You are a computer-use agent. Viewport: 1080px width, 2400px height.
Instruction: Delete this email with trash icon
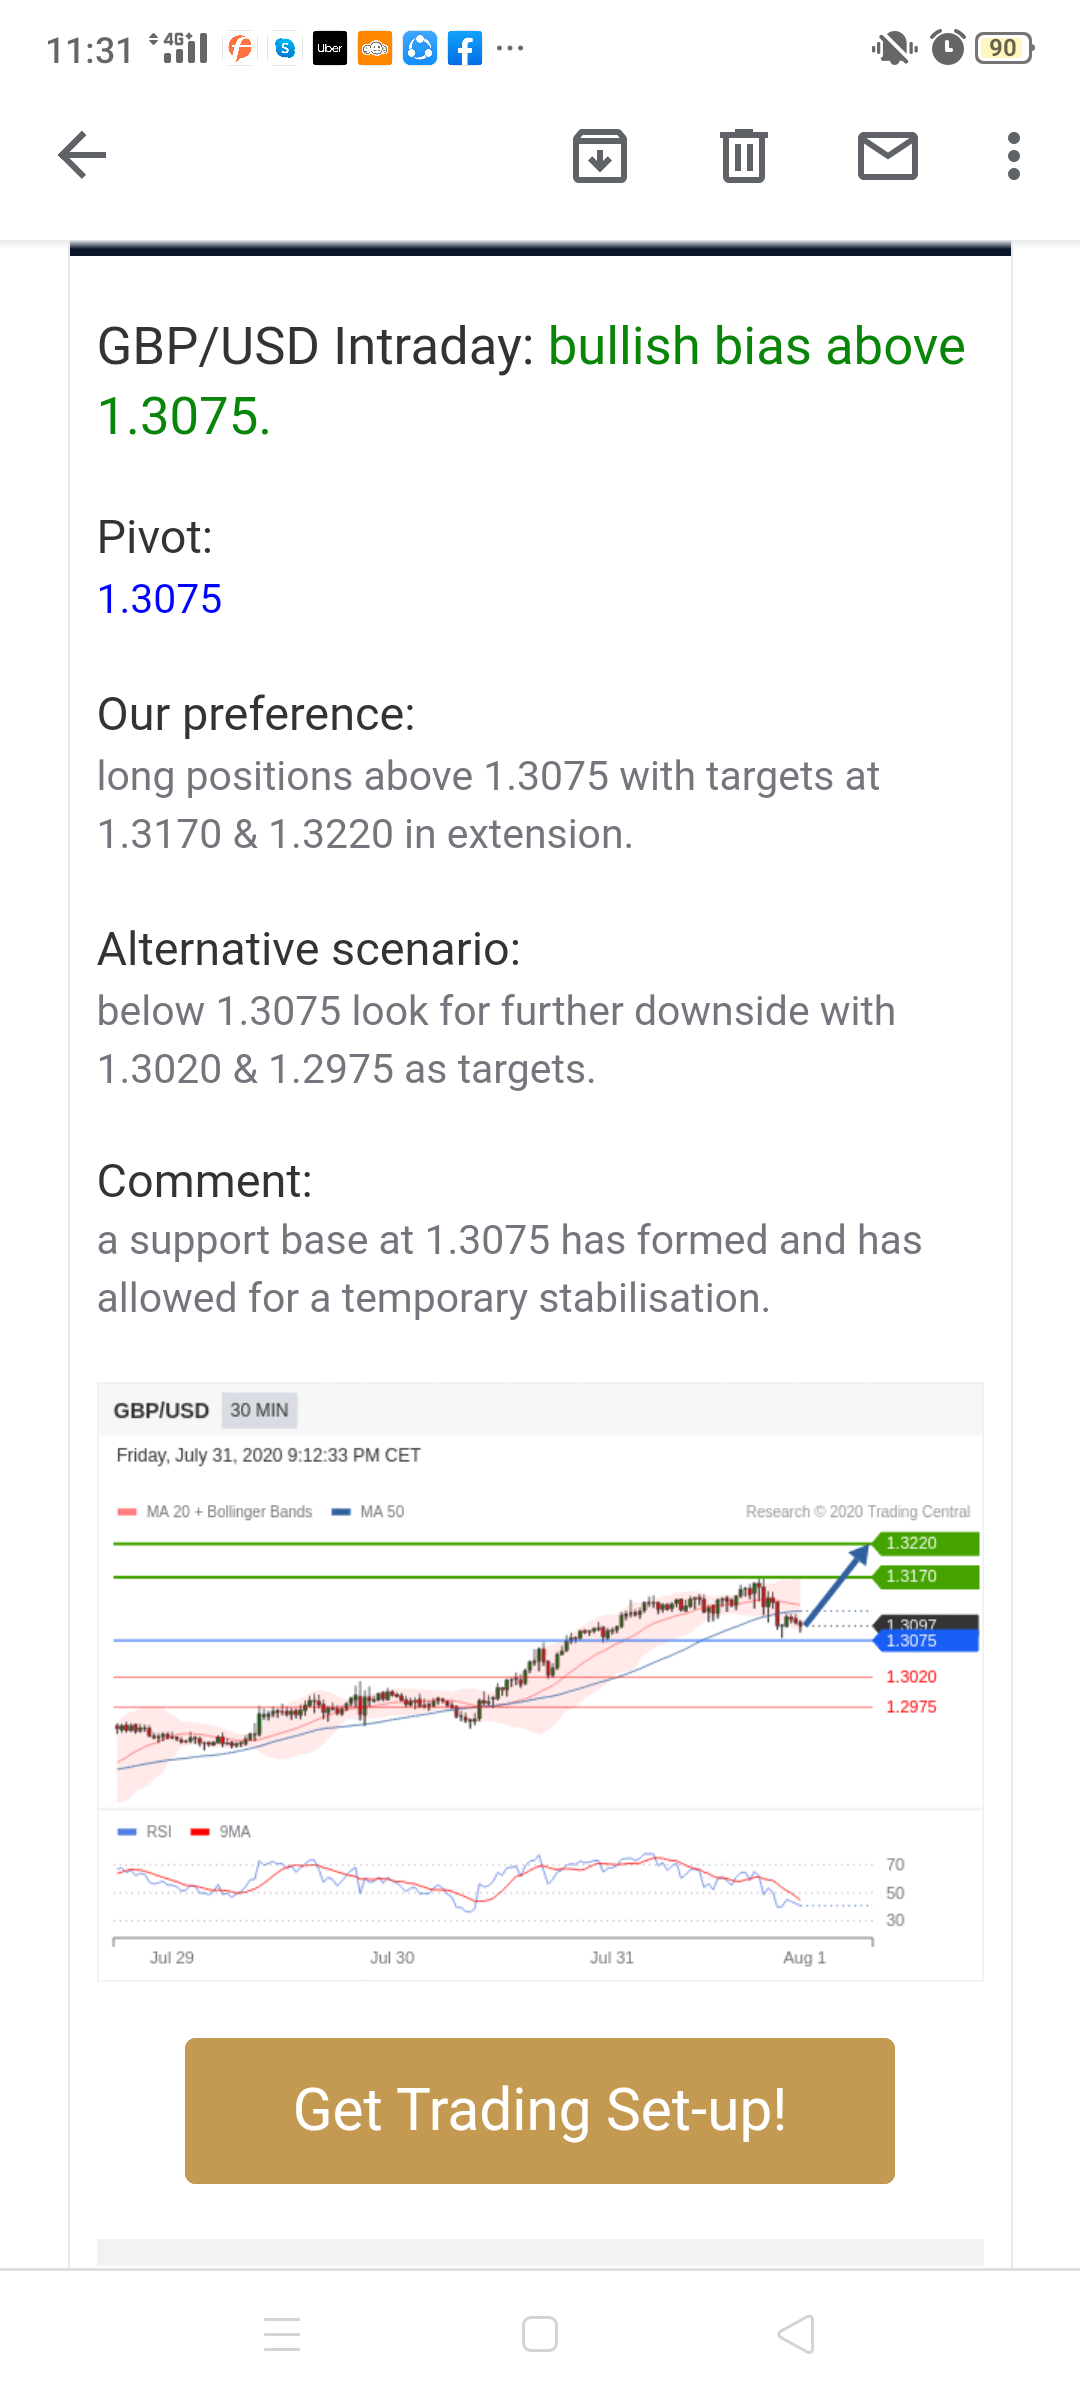(743, 156)
